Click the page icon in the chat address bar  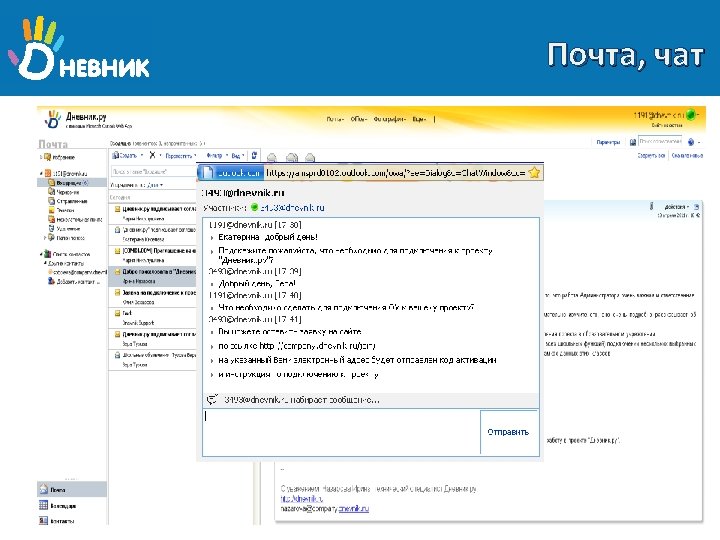[x=208, y=173]
